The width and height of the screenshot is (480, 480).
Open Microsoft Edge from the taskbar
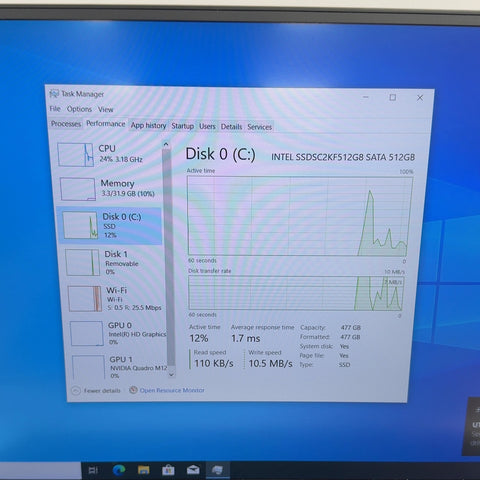click(x=119, y=470)
